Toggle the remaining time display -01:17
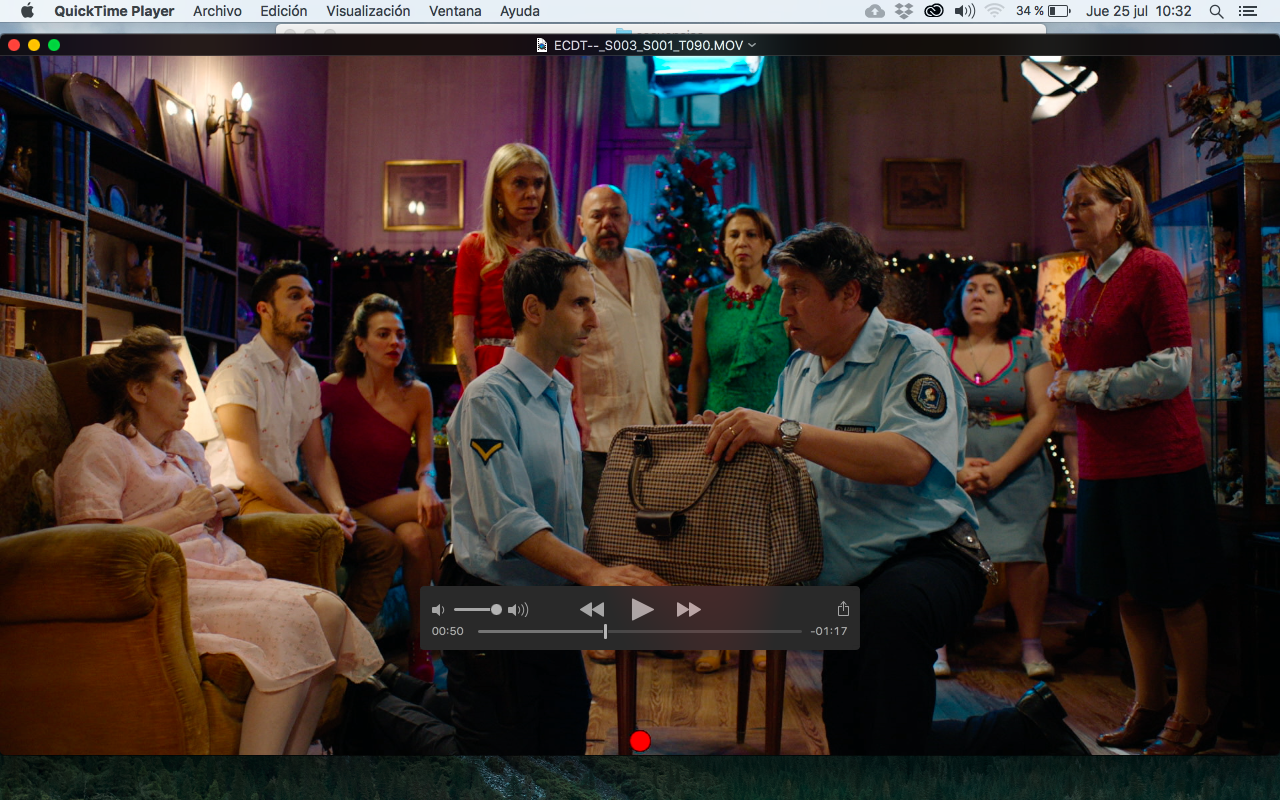1280x800 pixels. coord(829,631)
